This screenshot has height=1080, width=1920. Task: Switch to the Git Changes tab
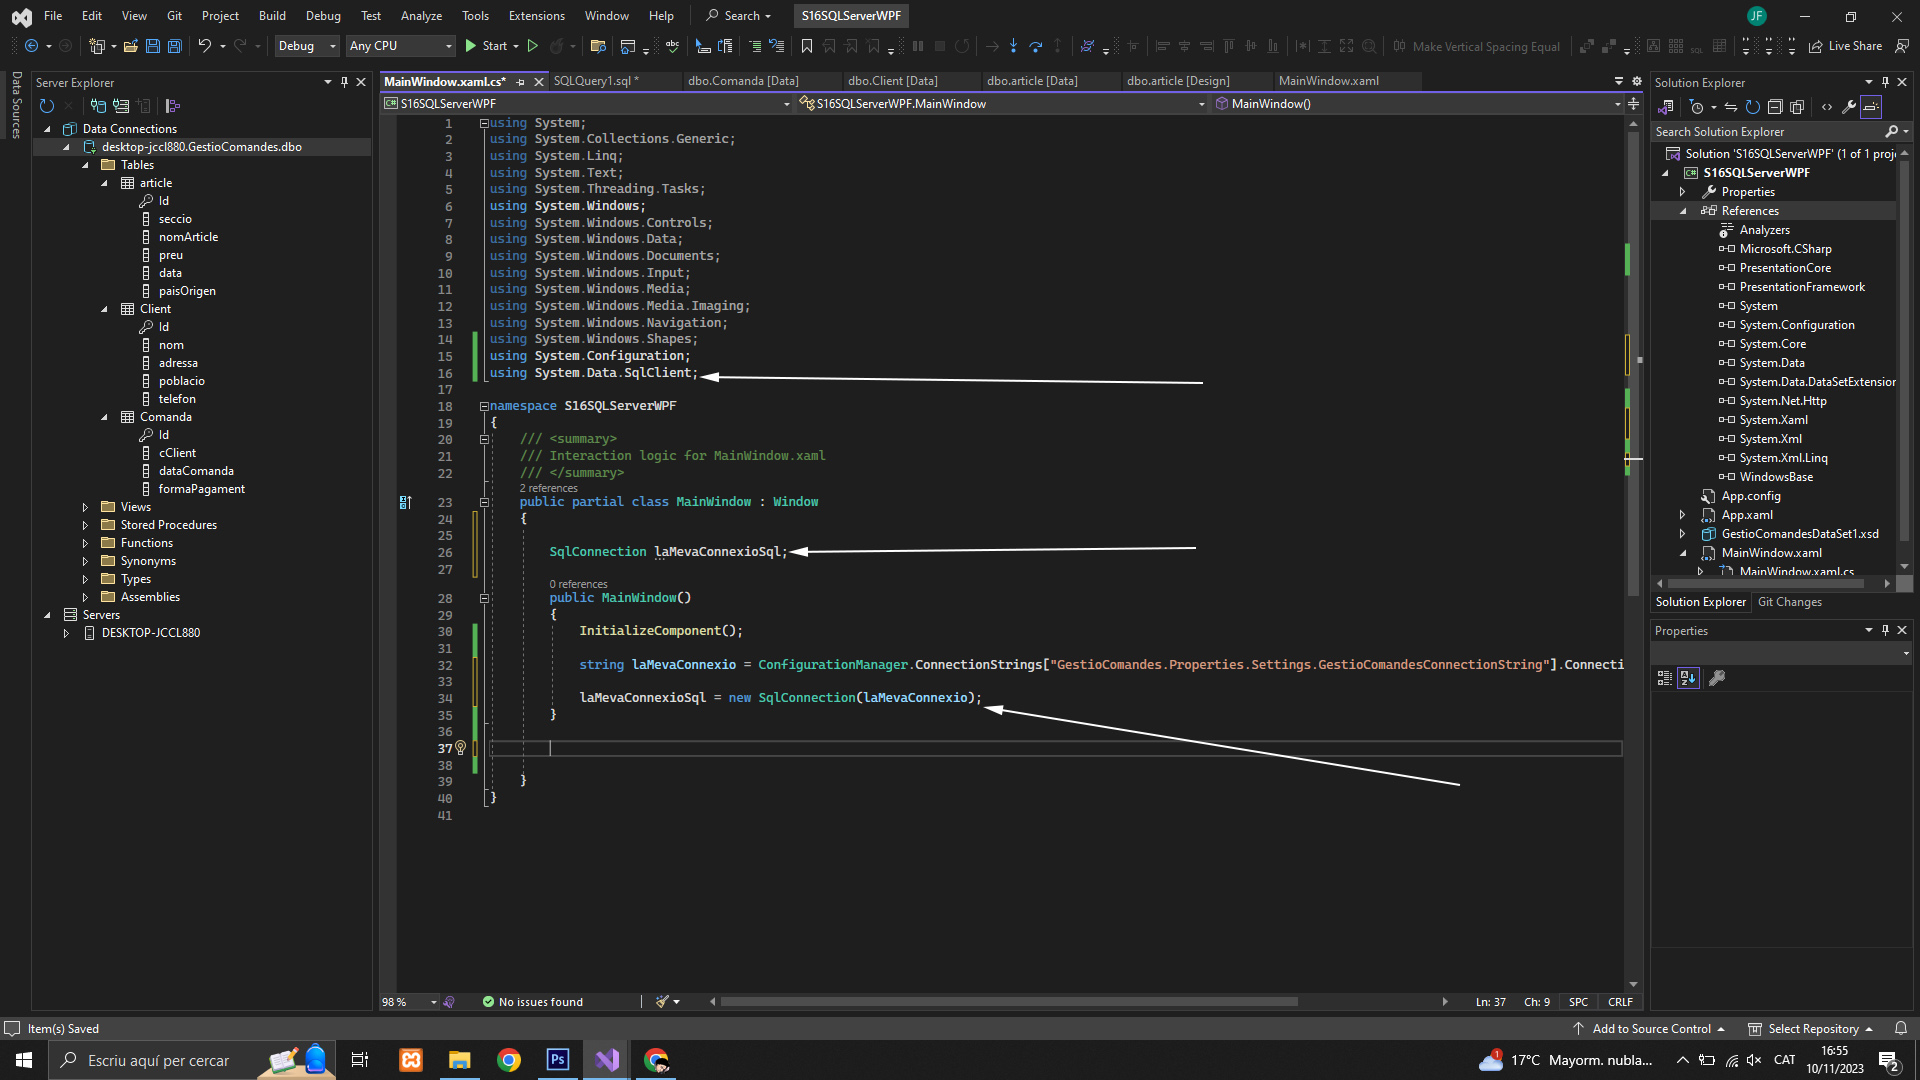[1789, 602]
